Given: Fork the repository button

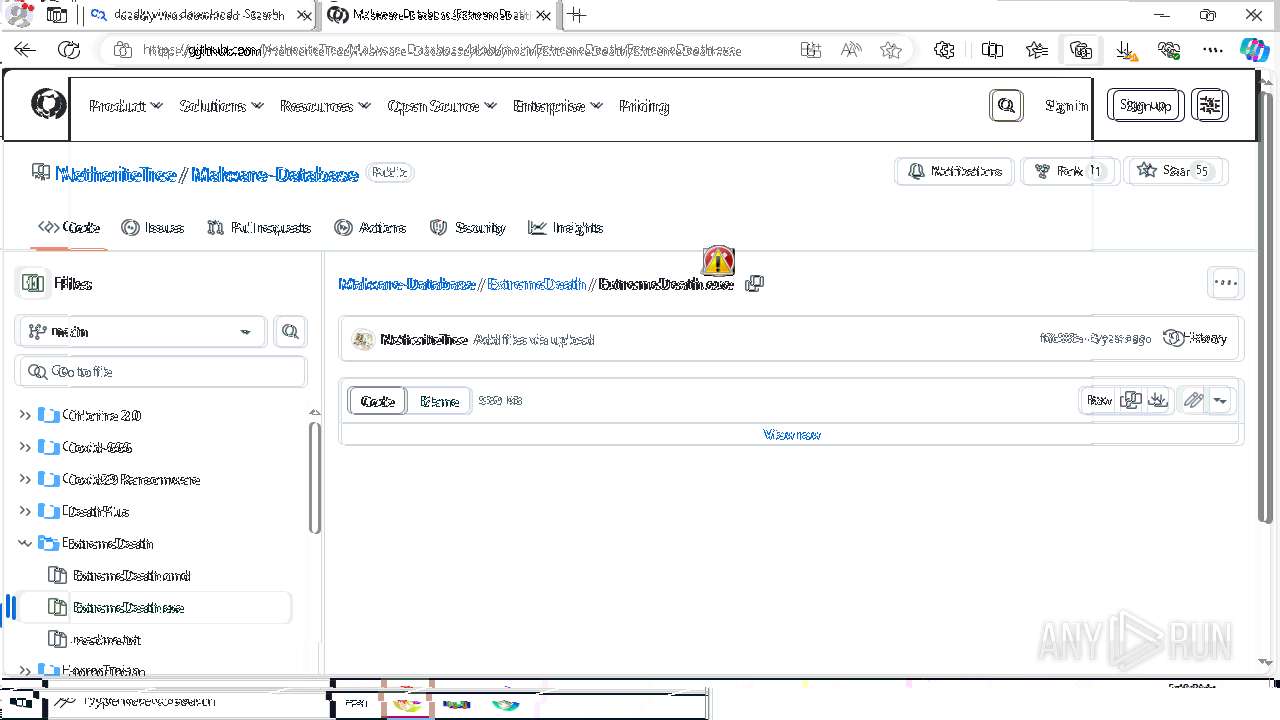Looking at the screenshot, I should [1070, 171].
